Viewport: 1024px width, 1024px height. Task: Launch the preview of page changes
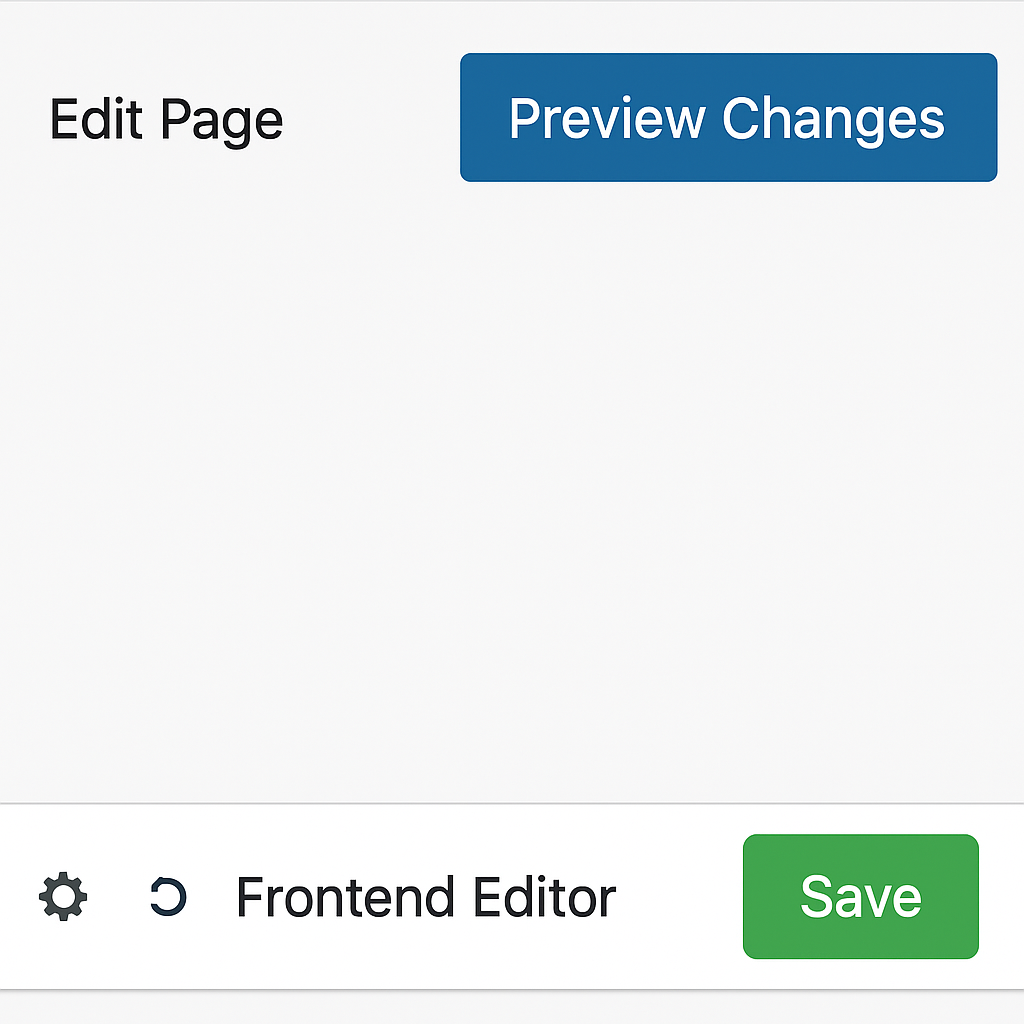728,118
